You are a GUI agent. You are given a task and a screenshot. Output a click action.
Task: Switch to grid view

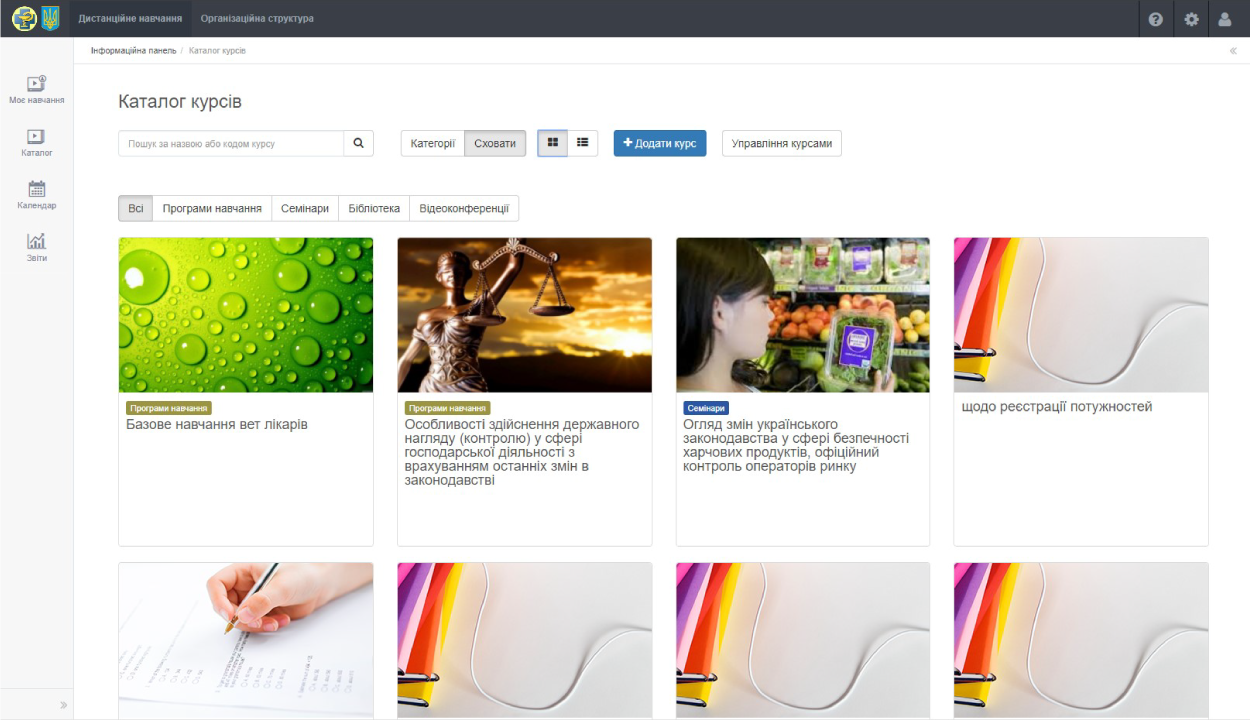(552, 143)
